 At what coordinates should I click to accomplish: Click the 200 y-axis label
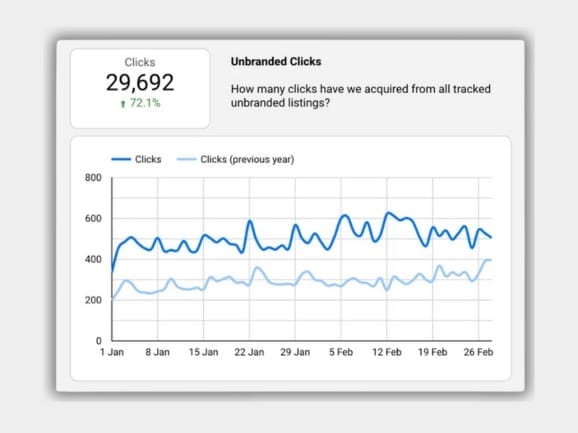point(93,300)
